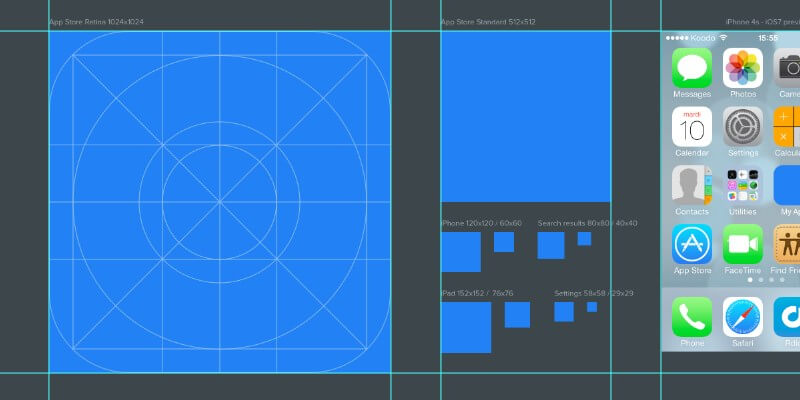Expand the Utilities folder
800x400 pixels.
pyautogui.click(x=743, y=185)
